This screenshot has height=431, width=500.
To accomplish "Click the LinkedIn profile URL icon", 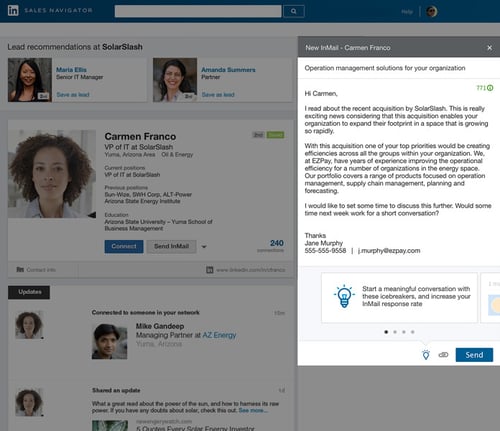I will (x=209, y=270).
